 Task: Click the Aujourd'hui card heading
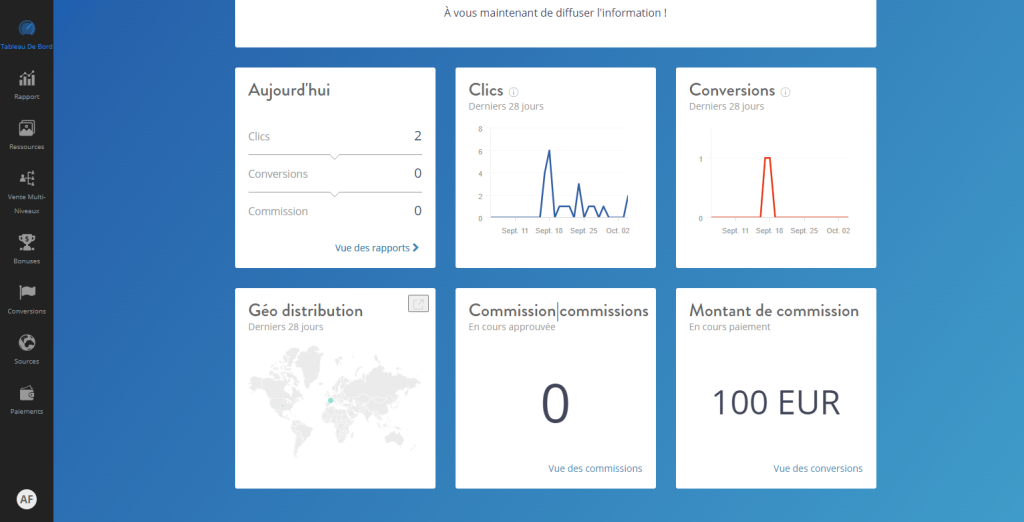pos(289,90)
